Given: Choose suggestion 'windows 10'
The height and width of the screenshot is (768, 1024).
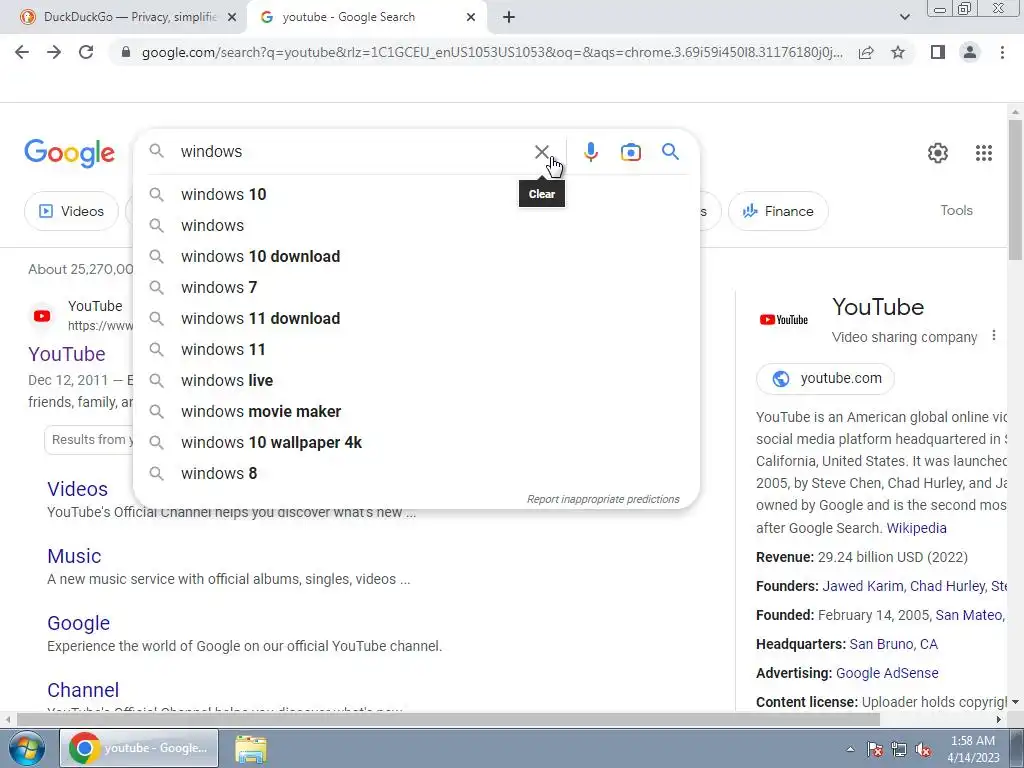Looking at the screenshot, I should coord(416,194).
